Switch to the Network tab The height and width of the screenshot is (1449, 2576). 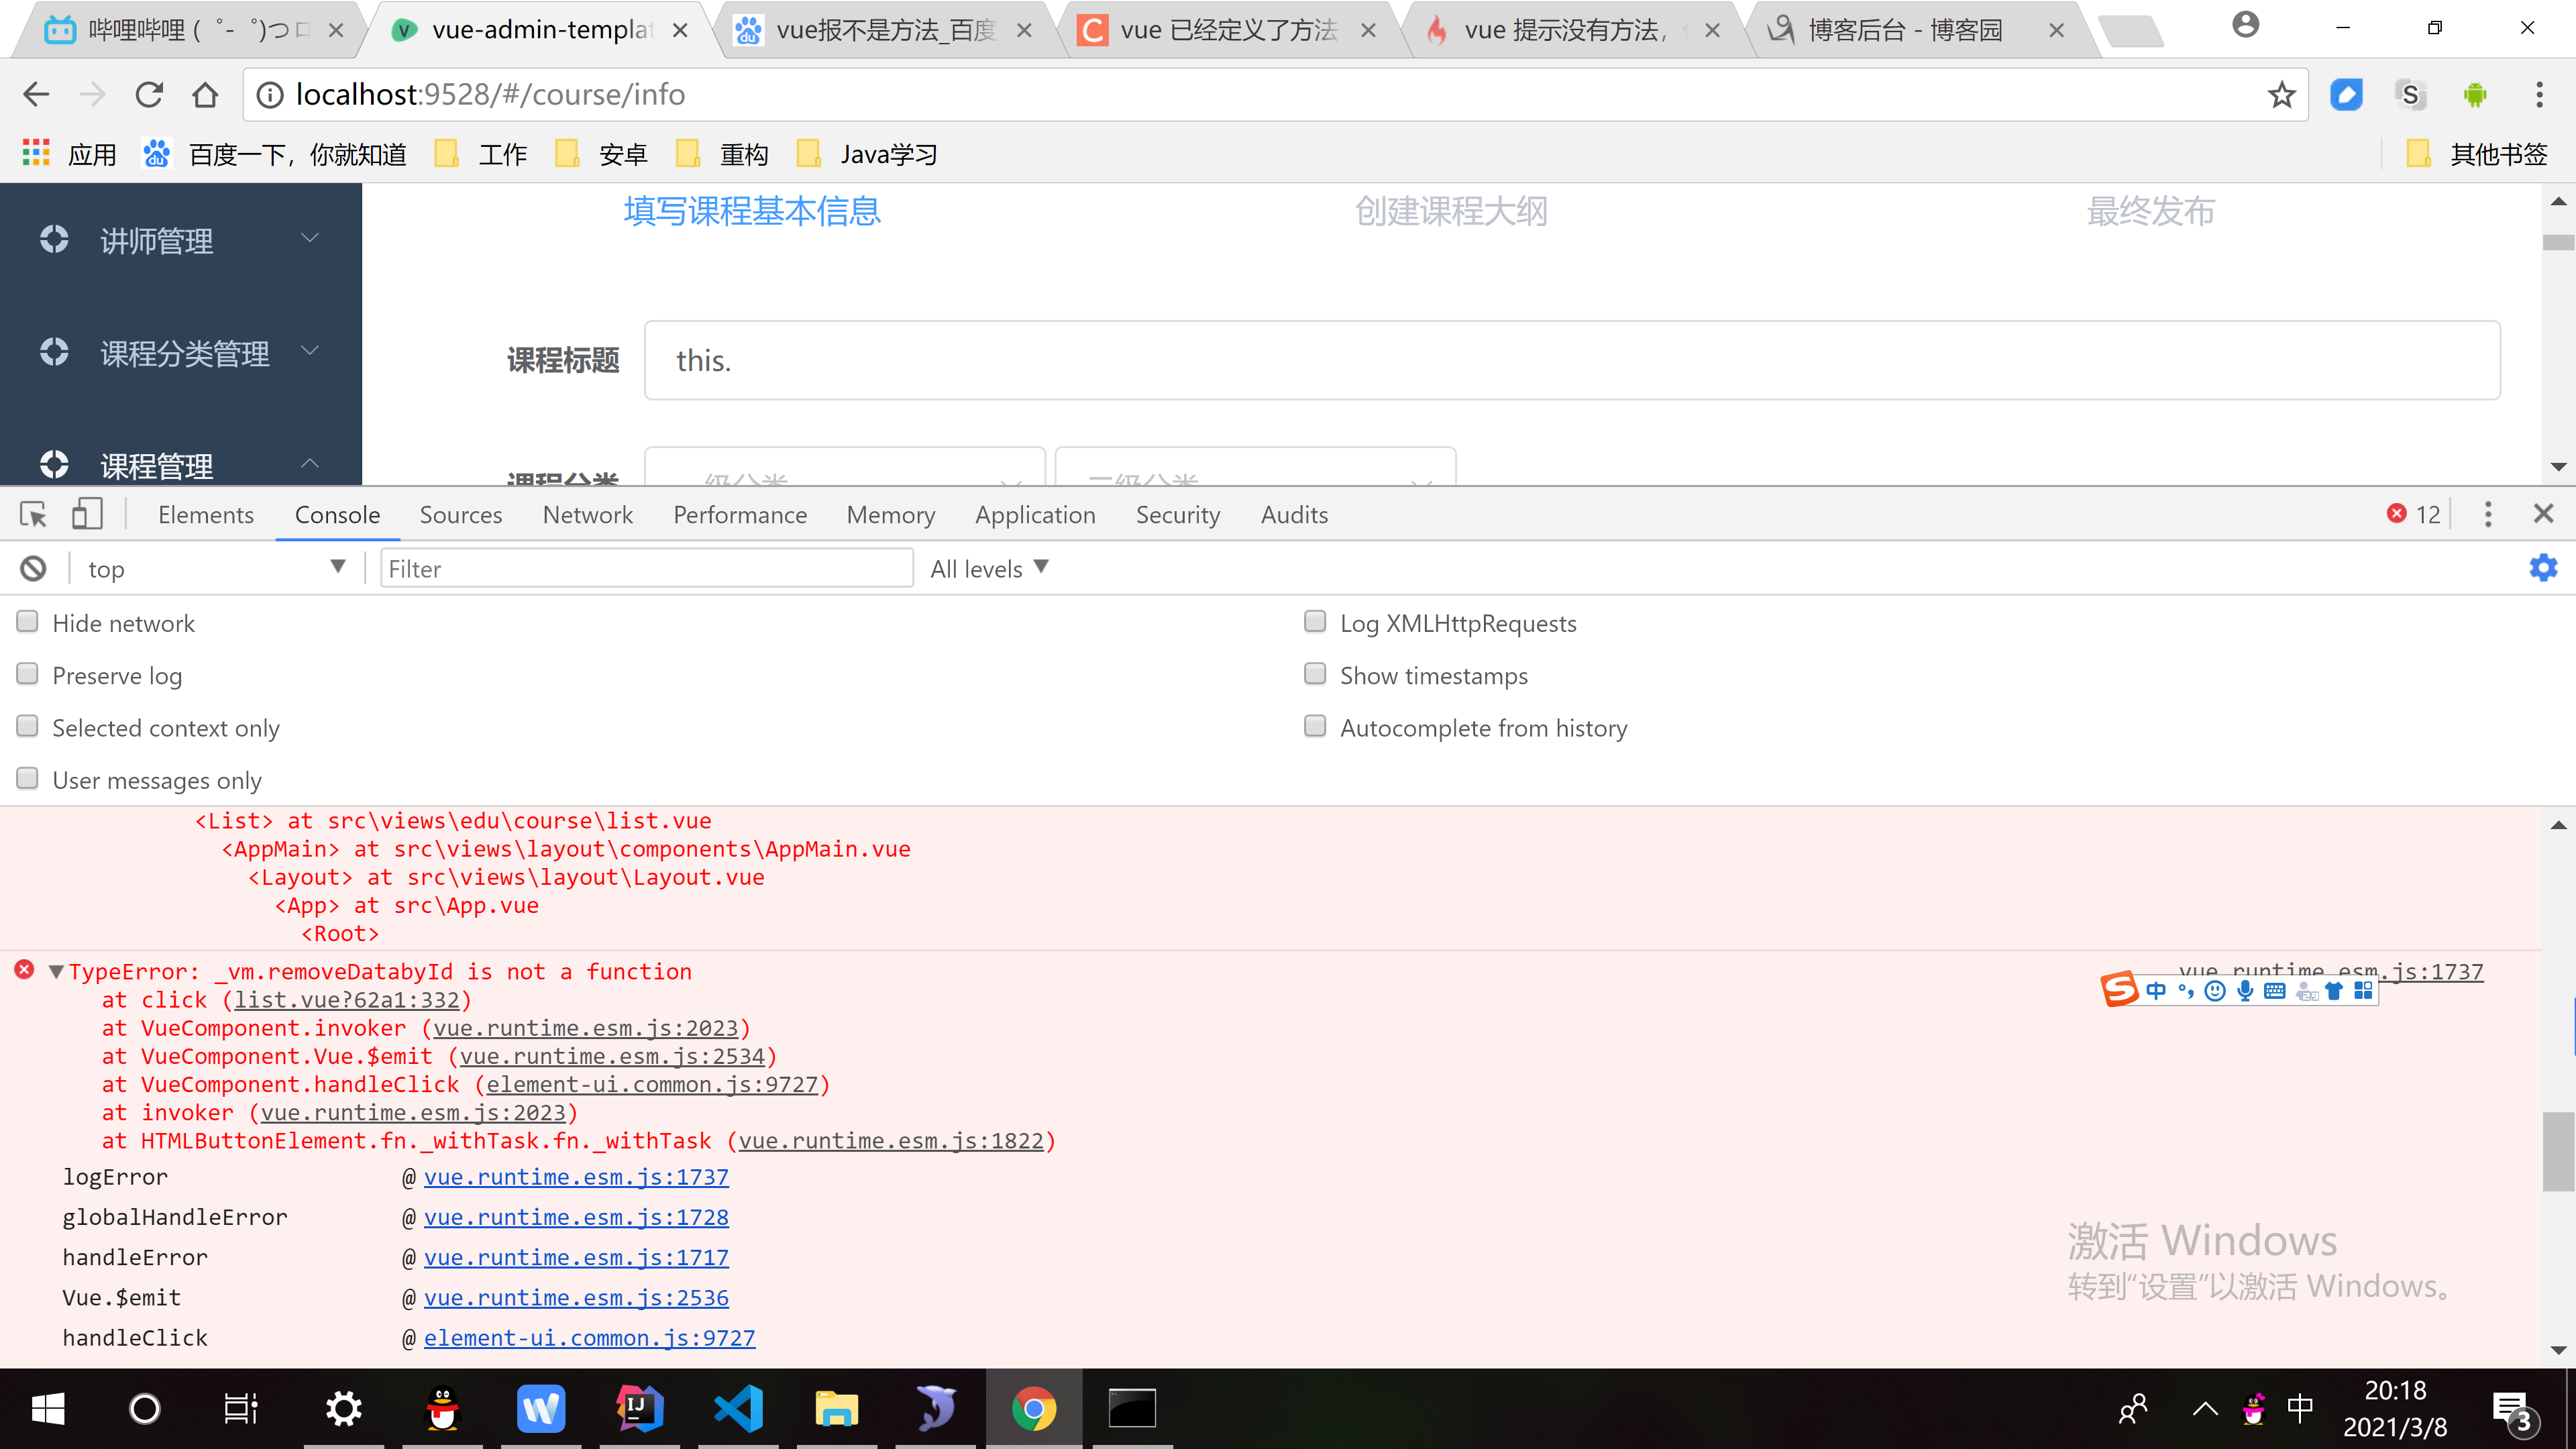tap(587, 515)
